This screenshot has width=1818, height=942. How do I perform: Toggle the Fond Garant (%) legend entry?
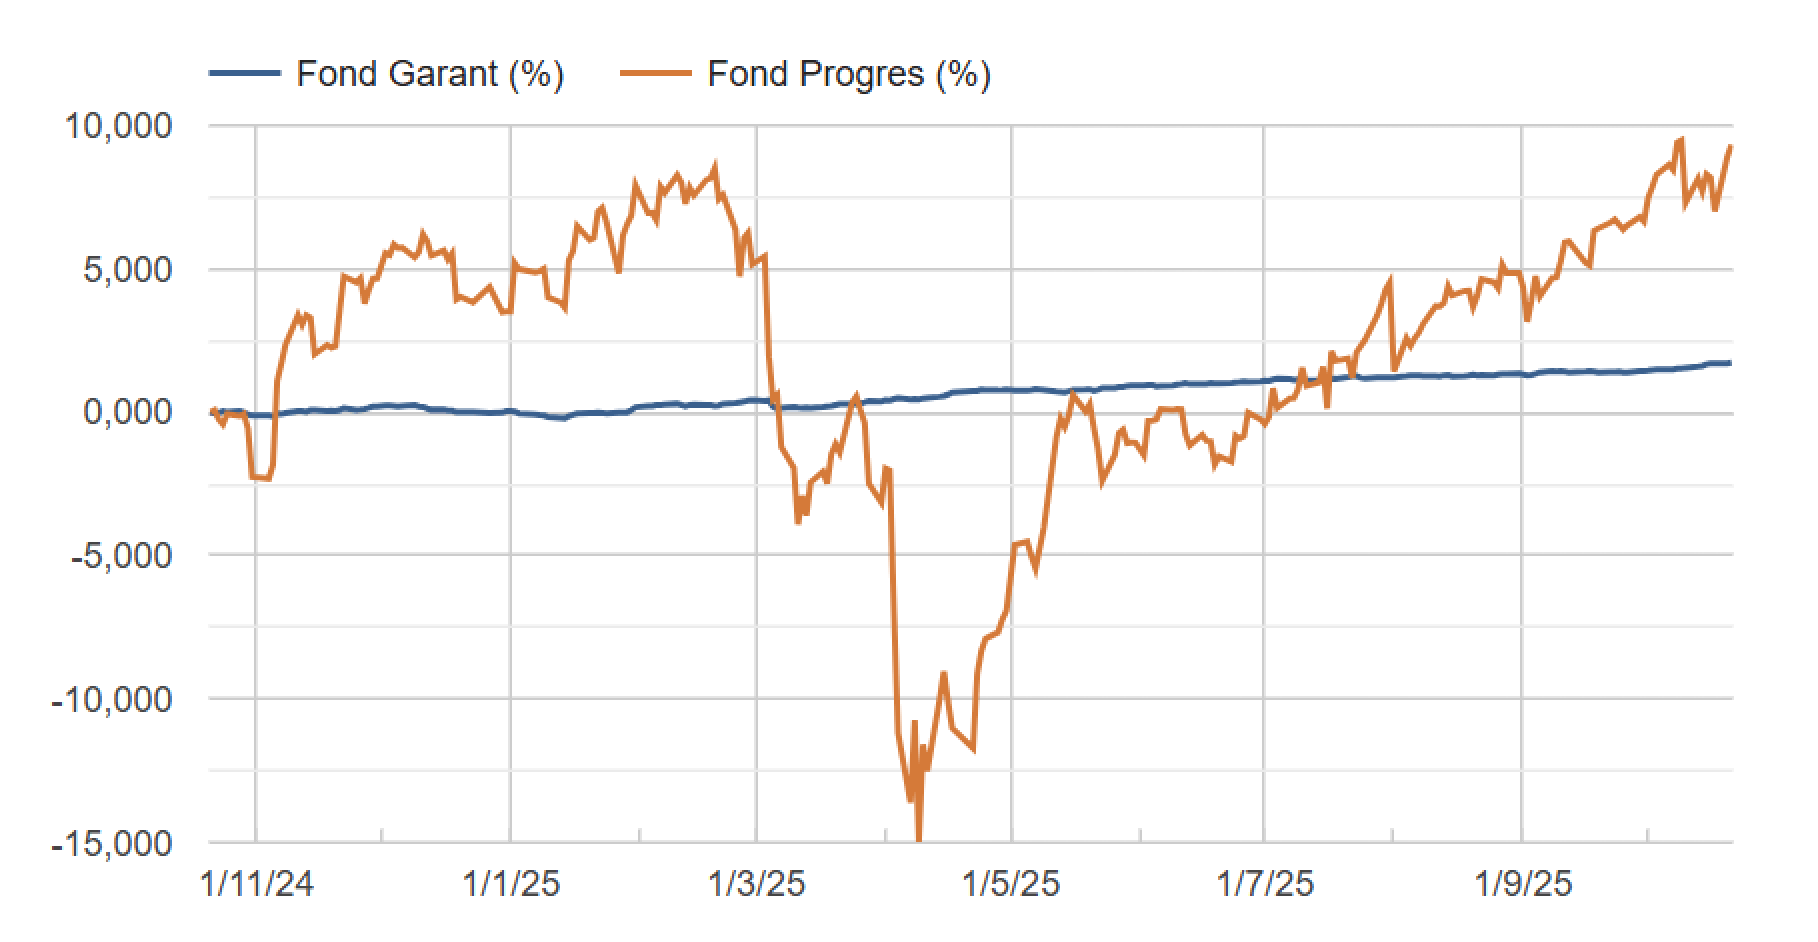click(x=430, y=74)
